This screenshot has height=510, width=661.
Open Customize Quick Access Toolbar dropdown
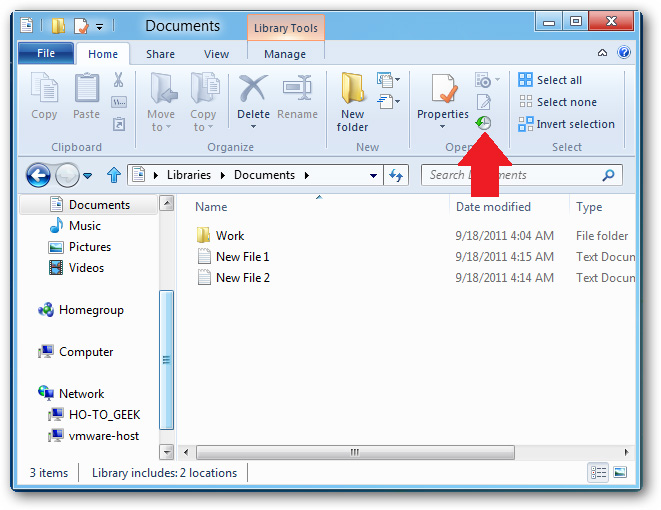tap(99, 27)
